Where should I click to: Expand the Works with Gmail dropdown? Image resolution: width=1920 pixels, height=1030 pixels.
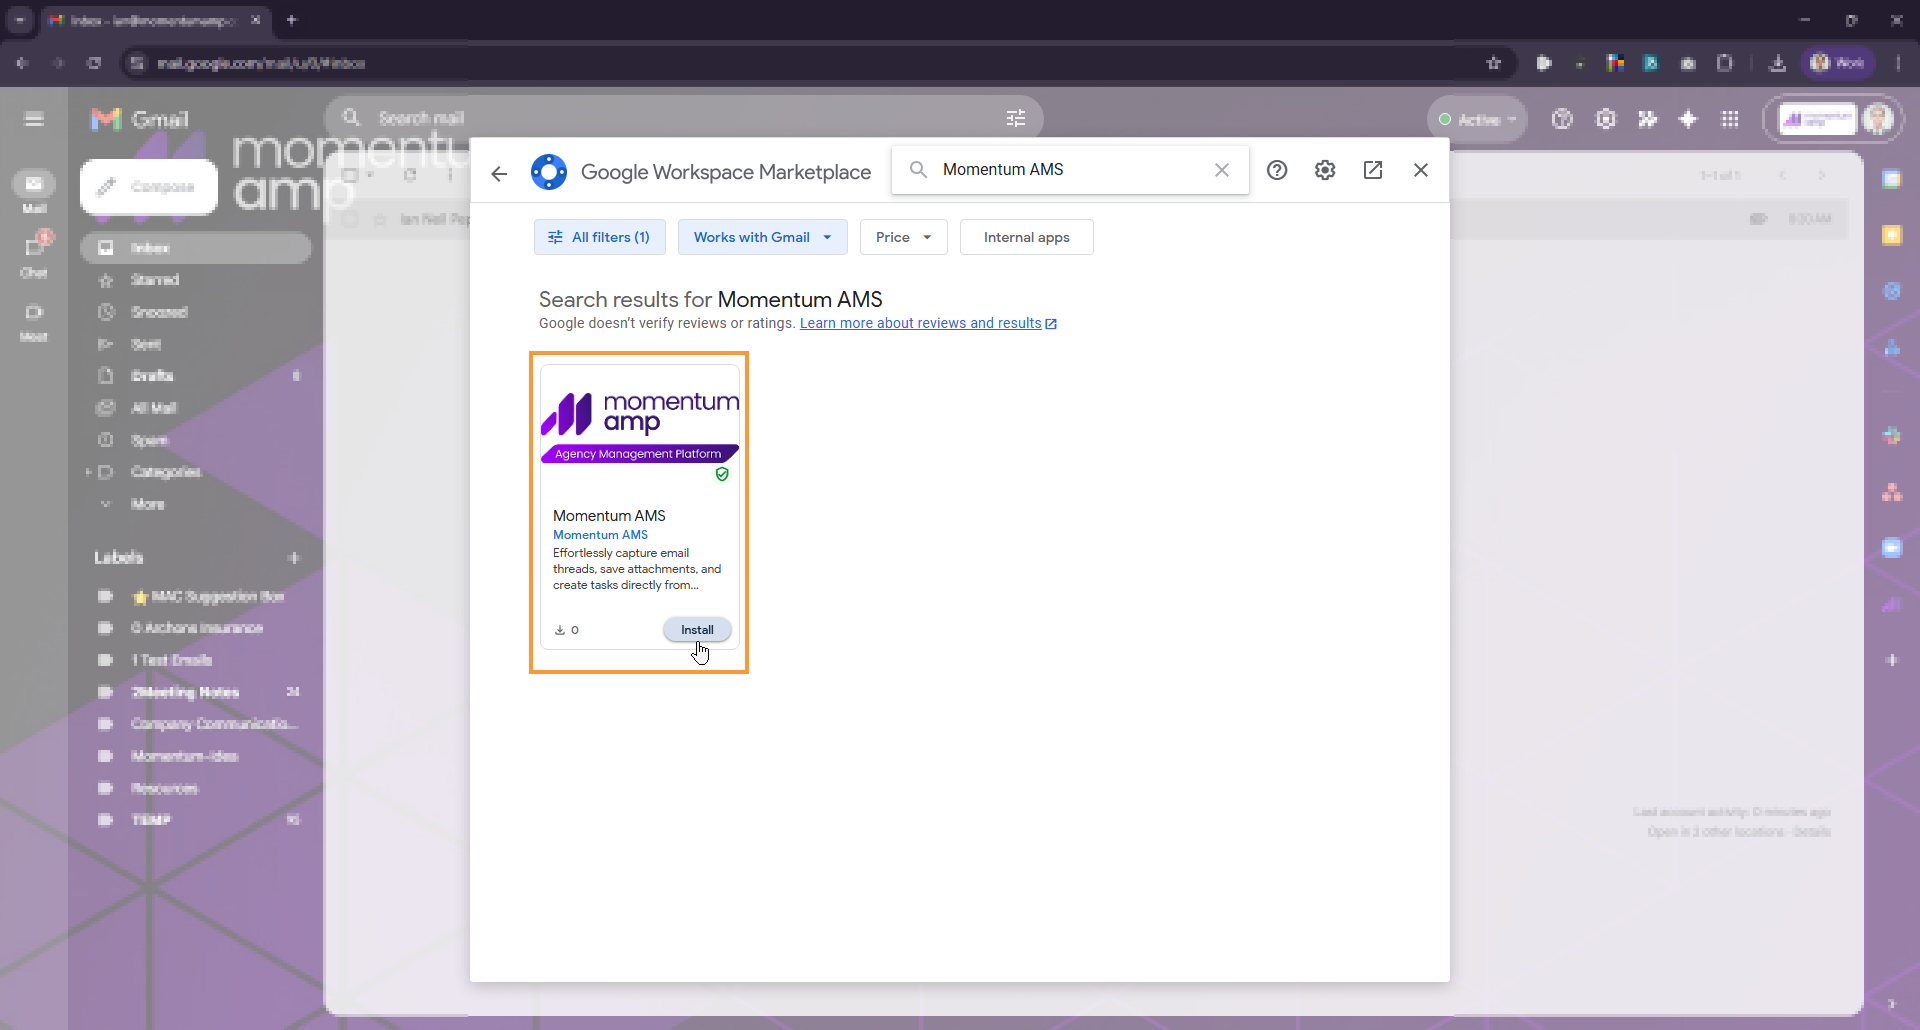tap(762, 237)
